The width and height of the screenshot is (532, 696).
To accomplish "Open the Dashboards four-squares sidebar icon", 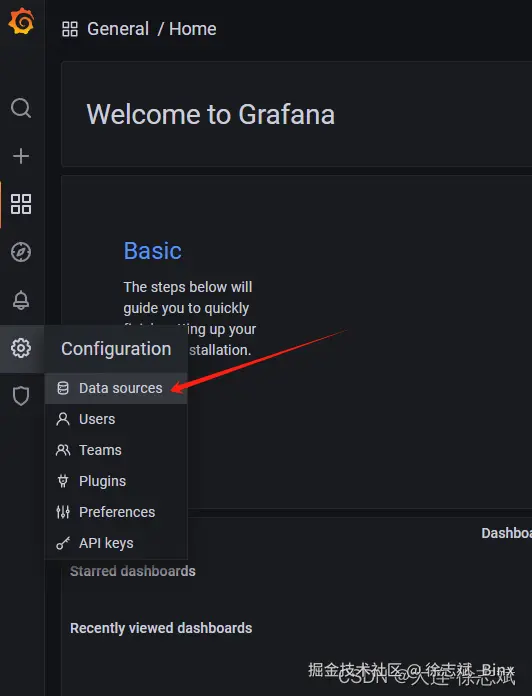I will pos(21,204).
